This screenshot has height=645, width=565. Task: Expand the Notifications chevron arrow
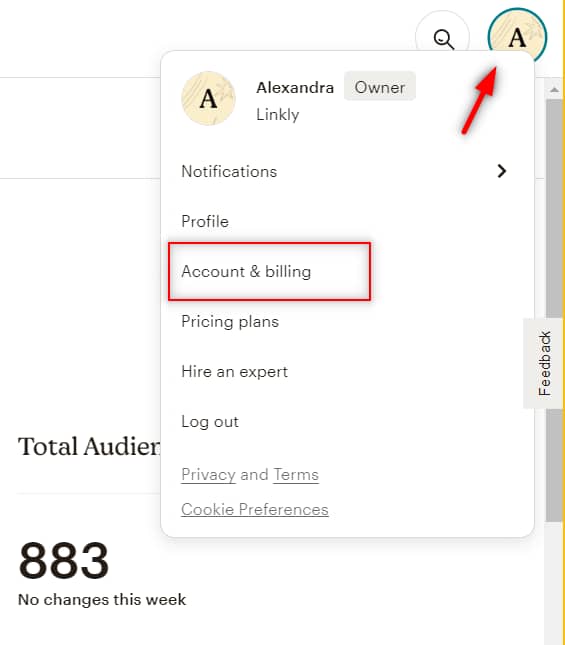click(501, 171)
